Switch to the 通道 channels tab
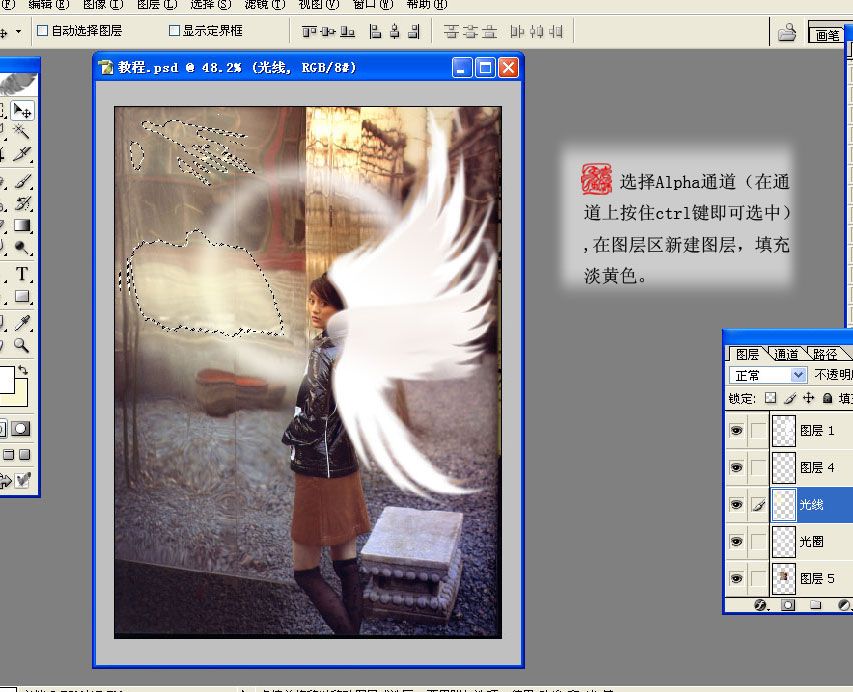Viewport: 853px width, 692px height. pyautogui.click(x=786, y=354)
